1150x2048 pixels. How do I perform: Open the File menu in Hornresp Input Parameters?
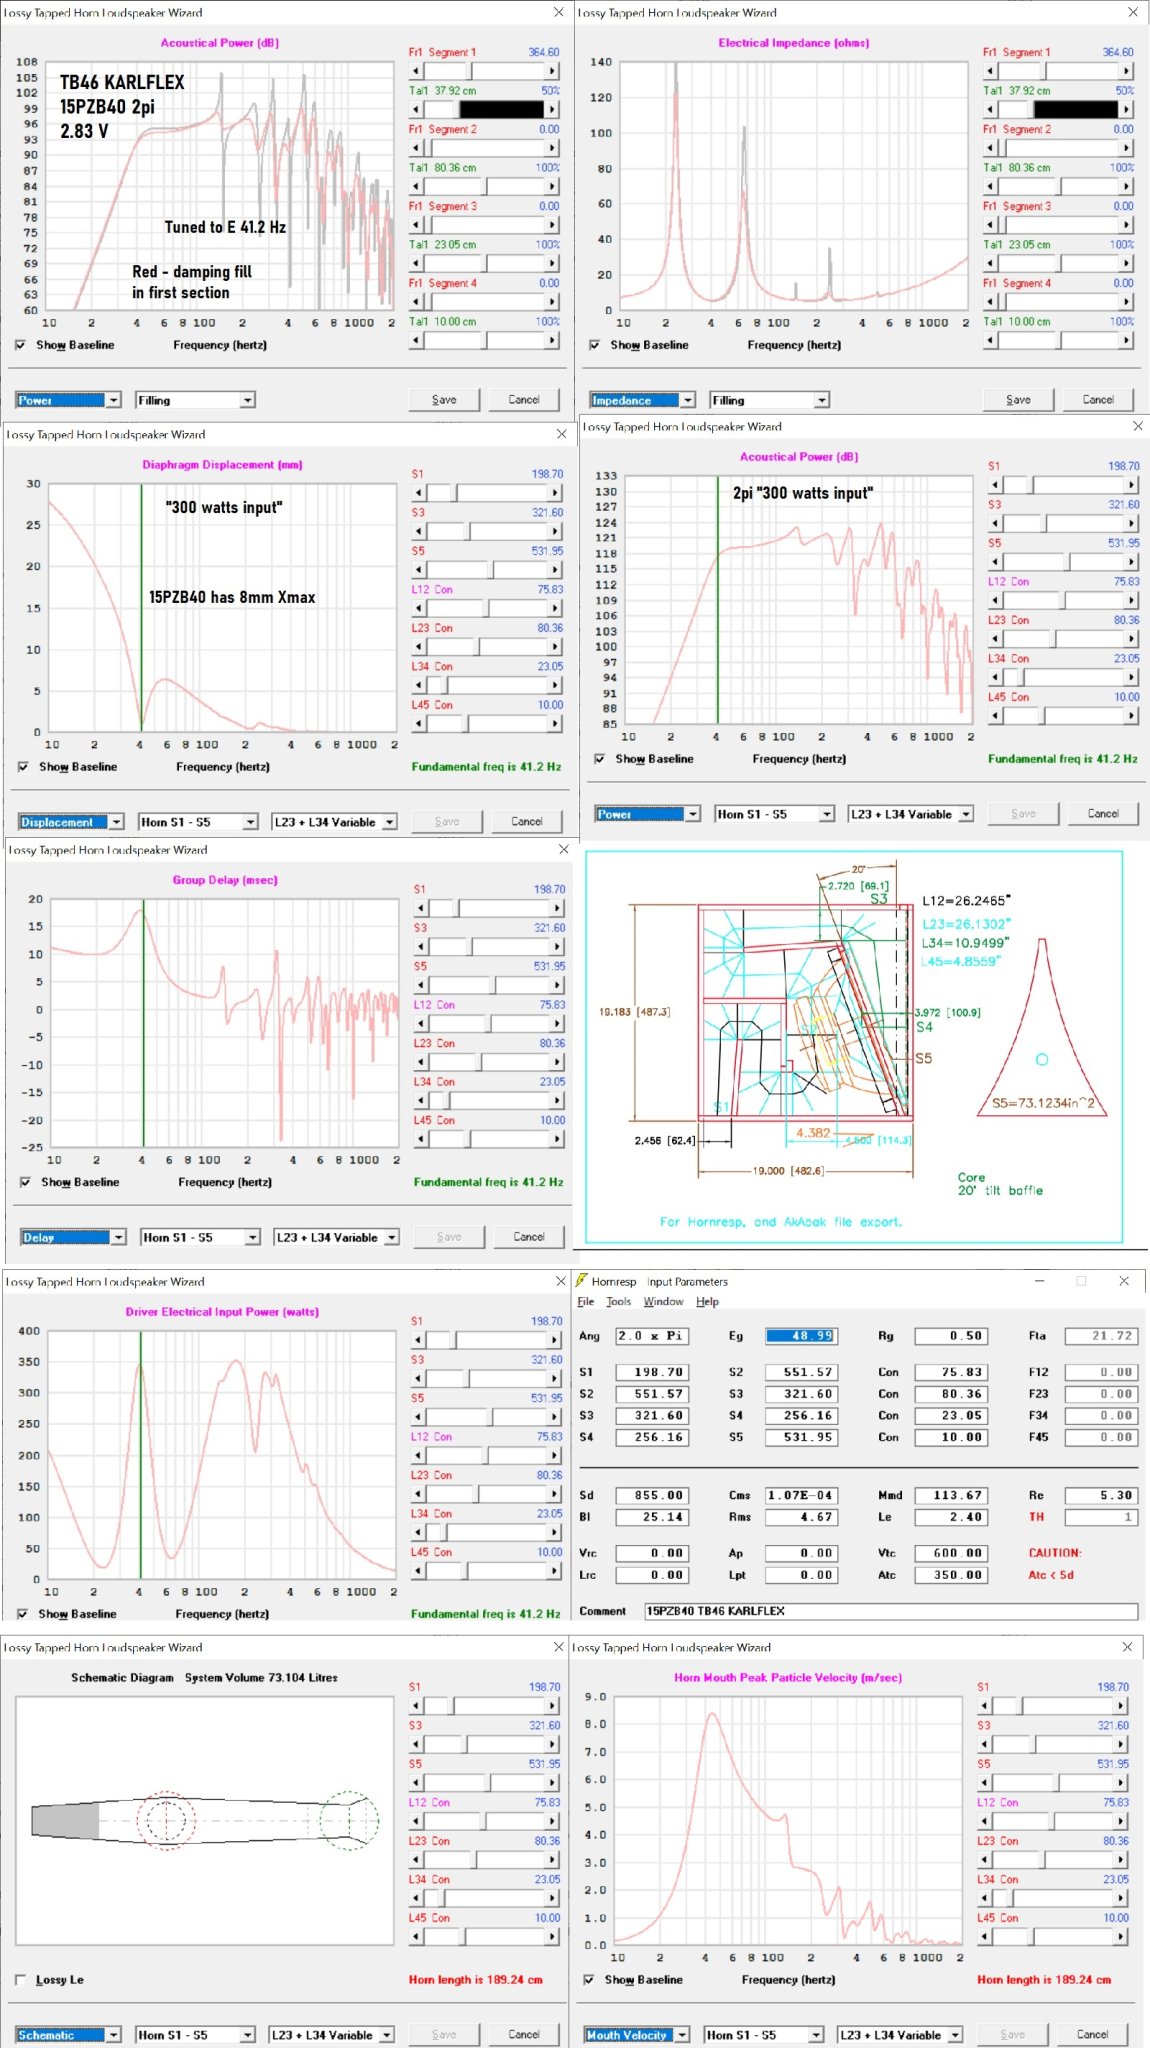click(586, 1302)
